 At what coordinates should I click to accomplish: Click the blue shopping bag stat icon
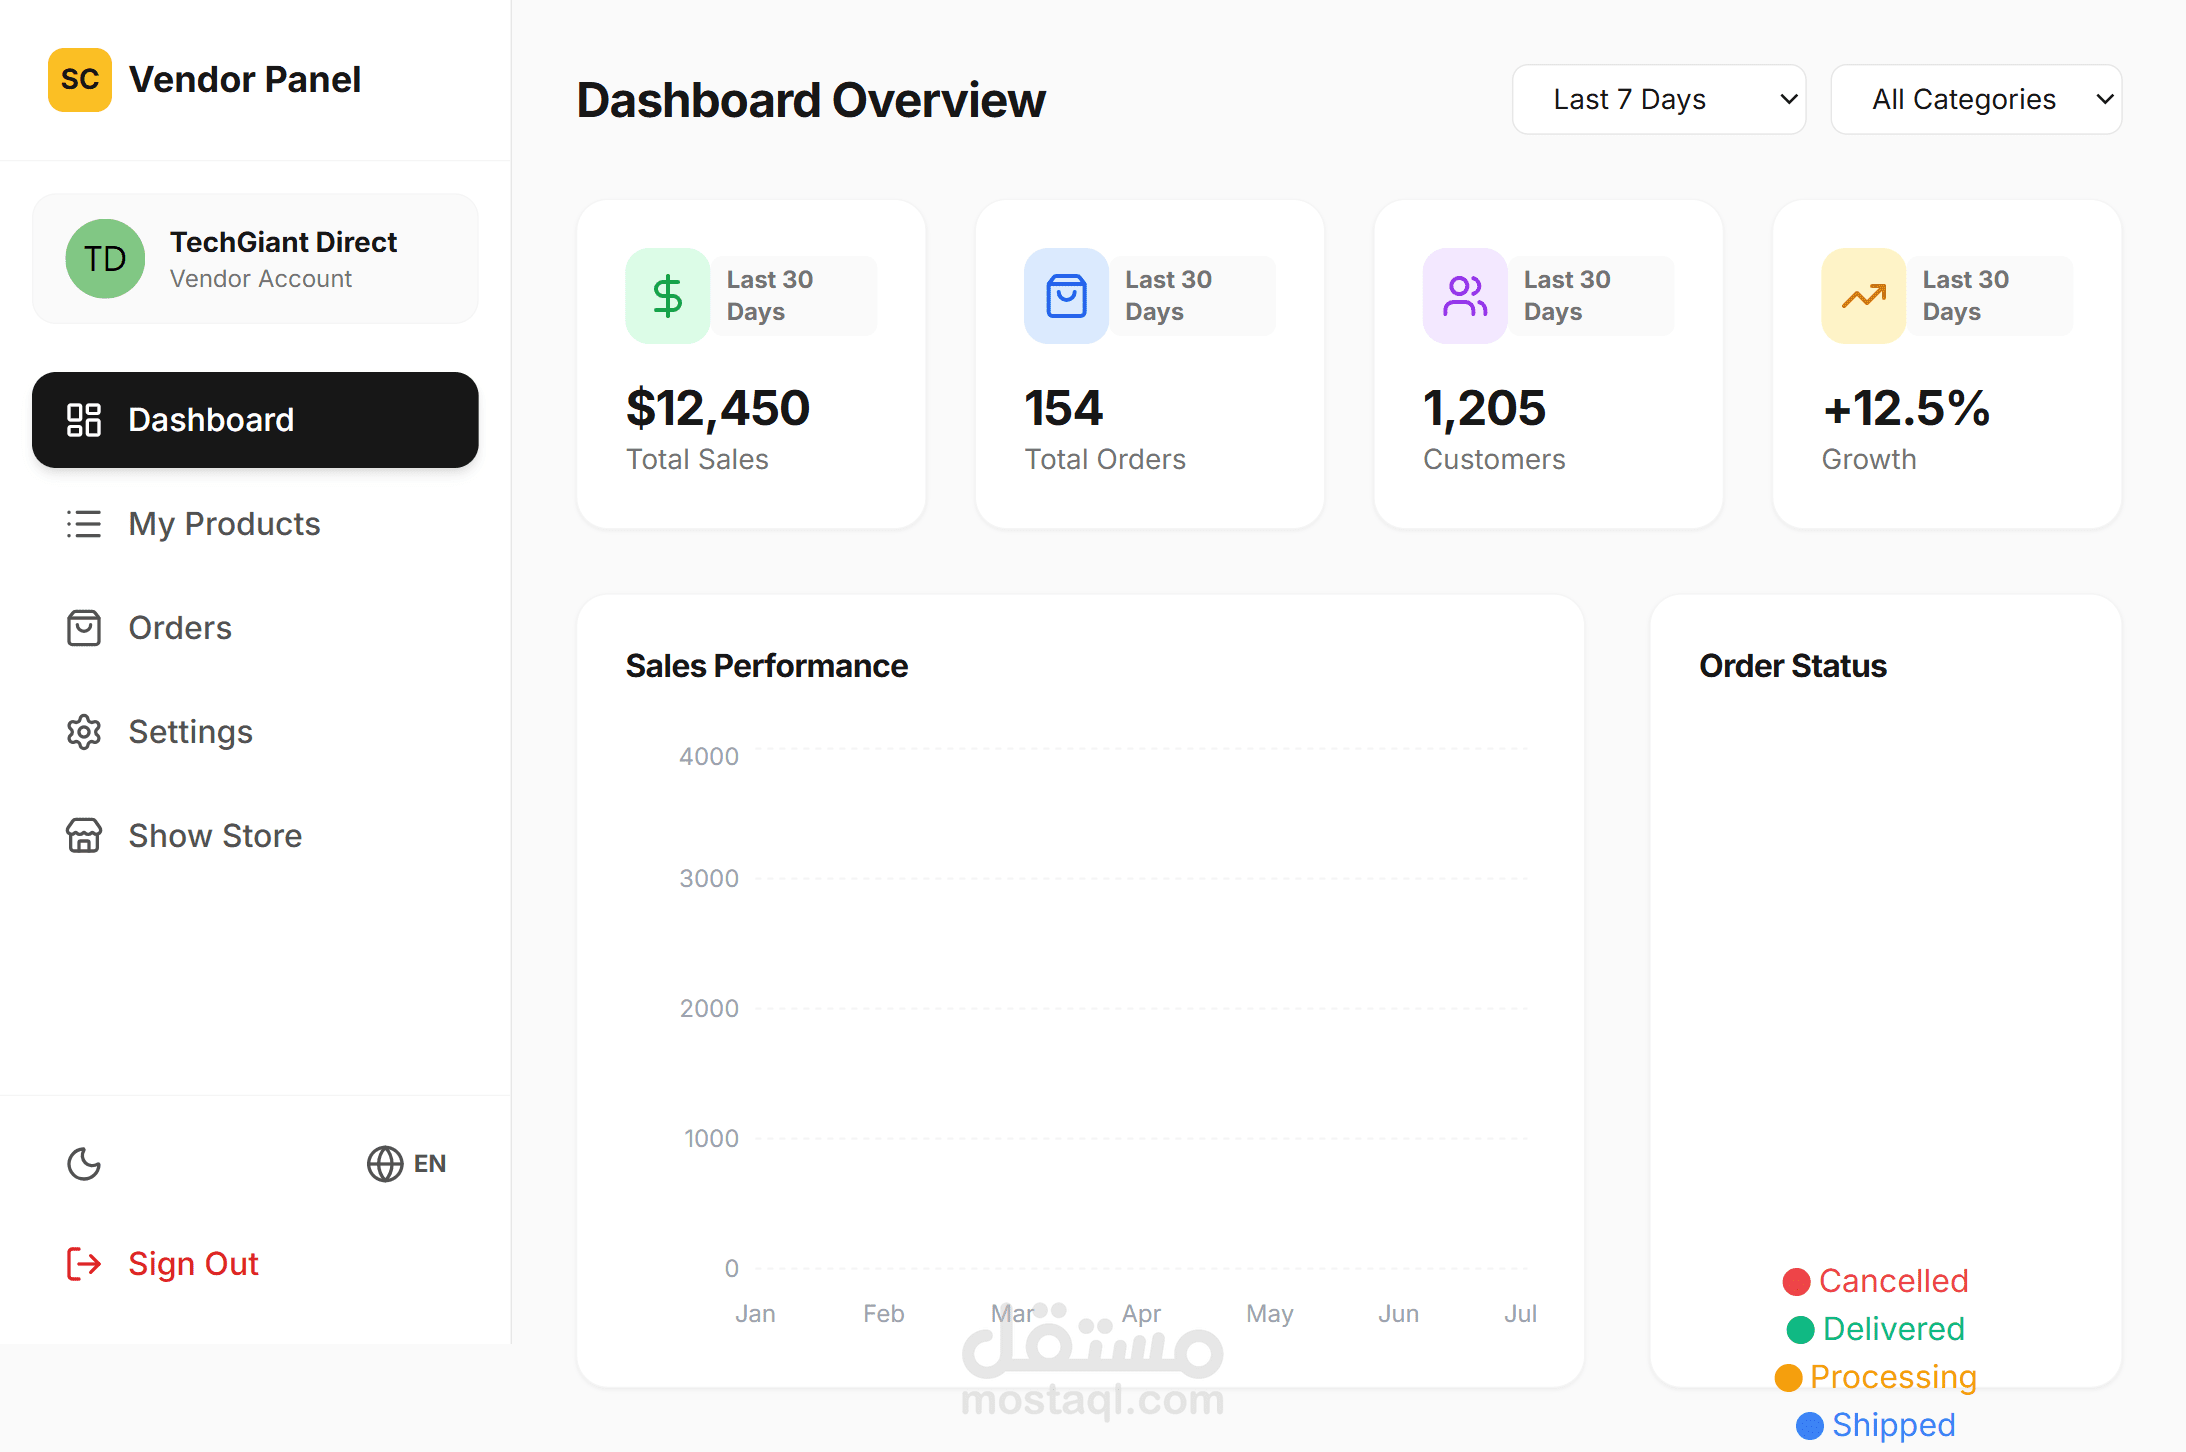[x=1066, y=296]
